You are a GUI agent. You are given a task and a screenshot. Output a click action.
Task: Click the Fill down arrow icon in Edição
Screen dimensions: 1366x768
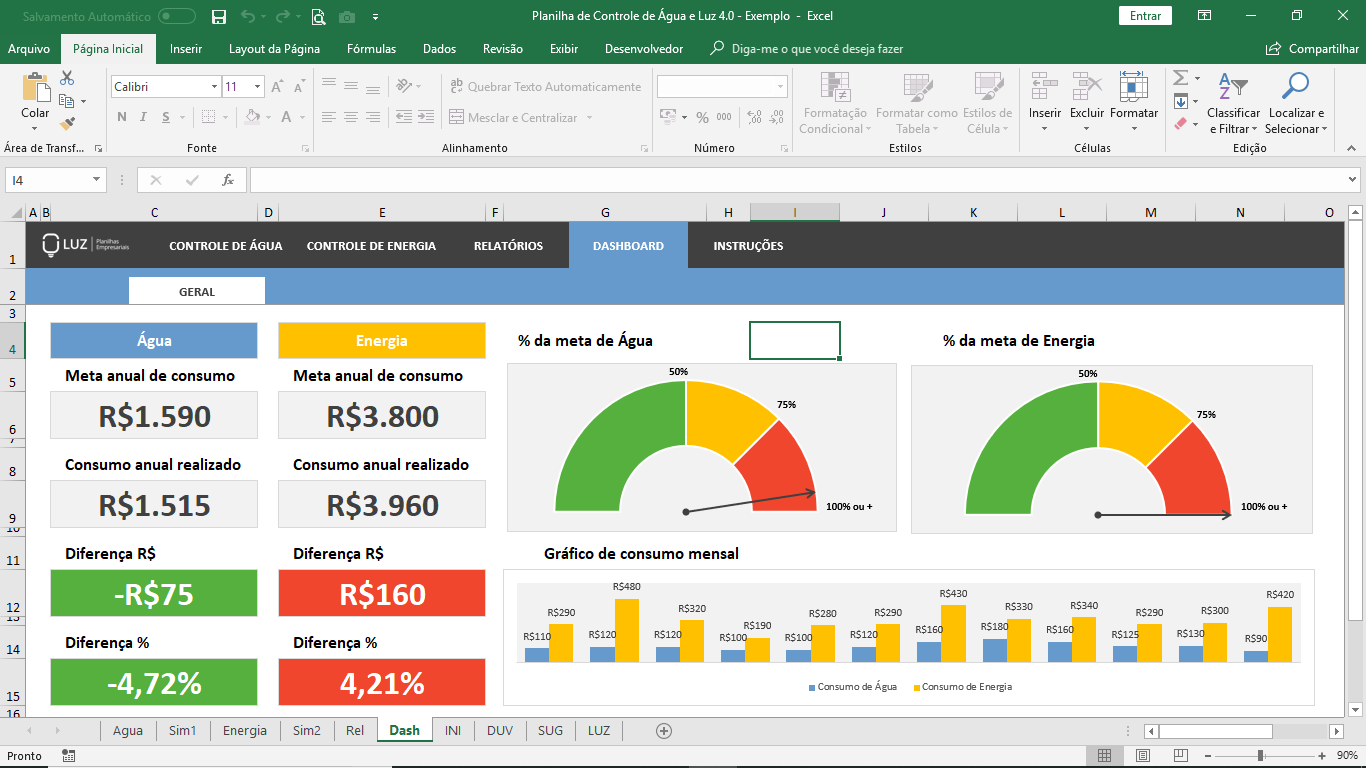(1180, 101)
